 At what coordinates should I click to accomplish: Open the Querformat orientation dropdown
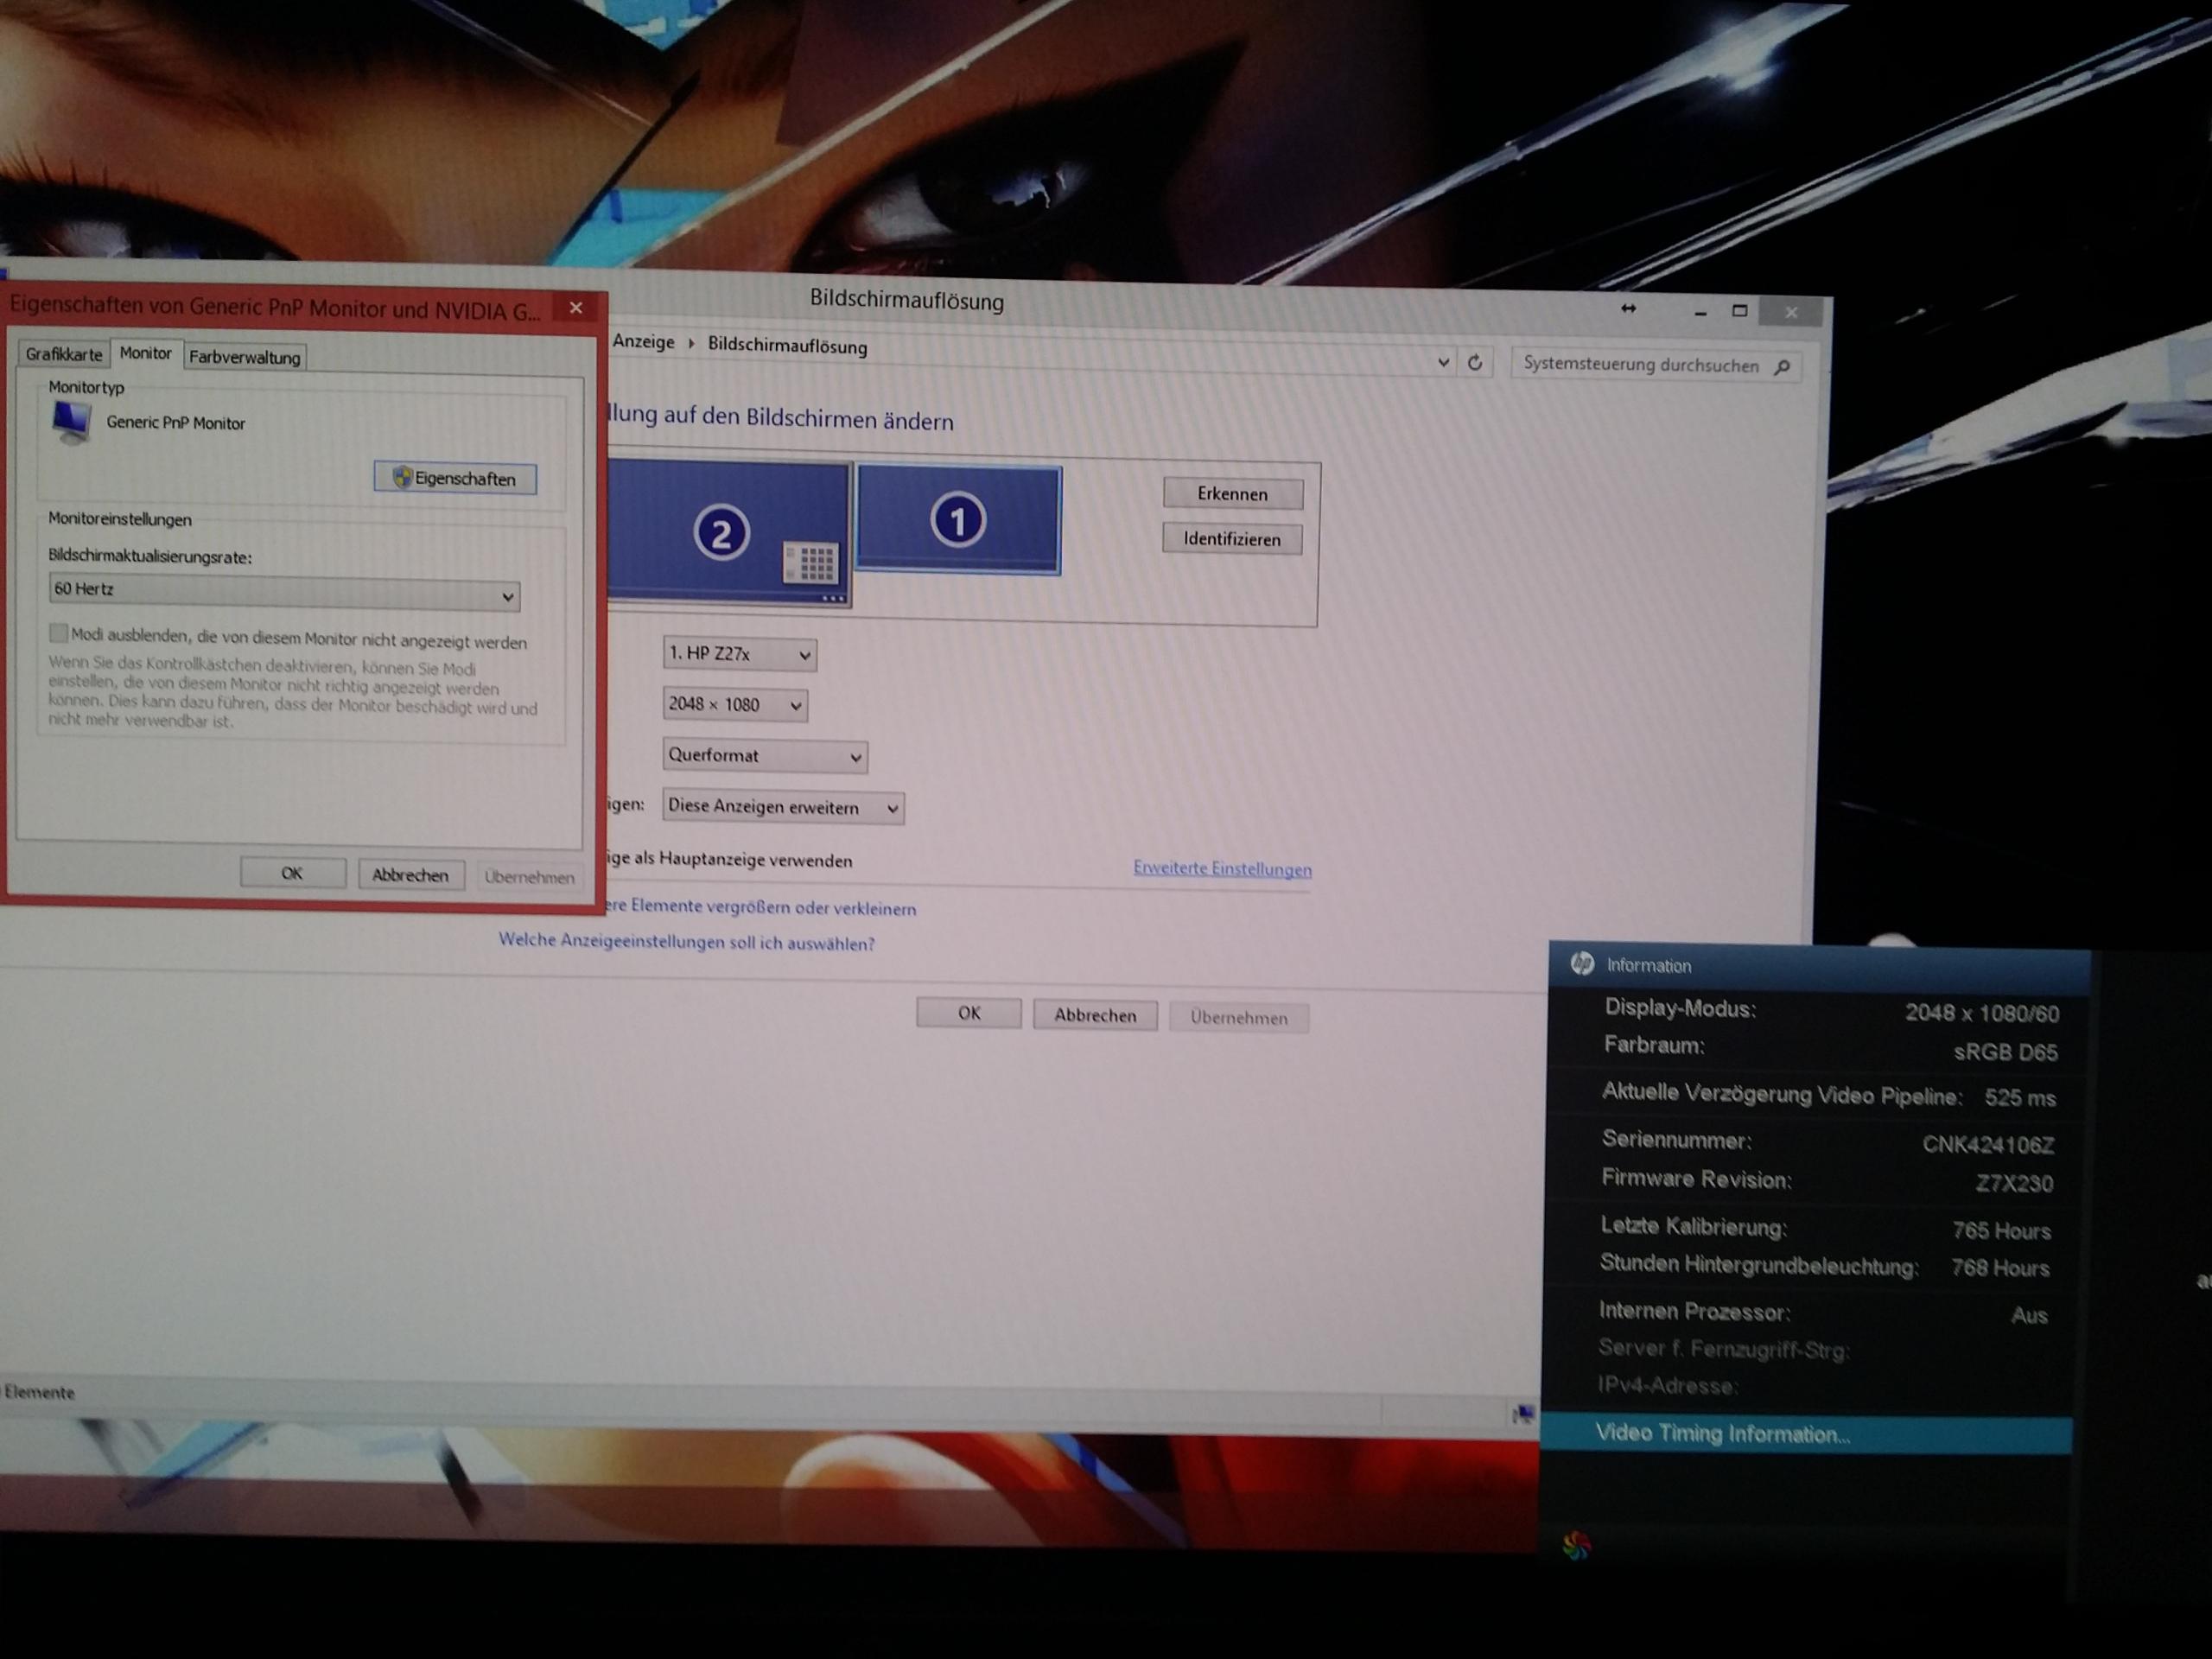pos(765,756)
